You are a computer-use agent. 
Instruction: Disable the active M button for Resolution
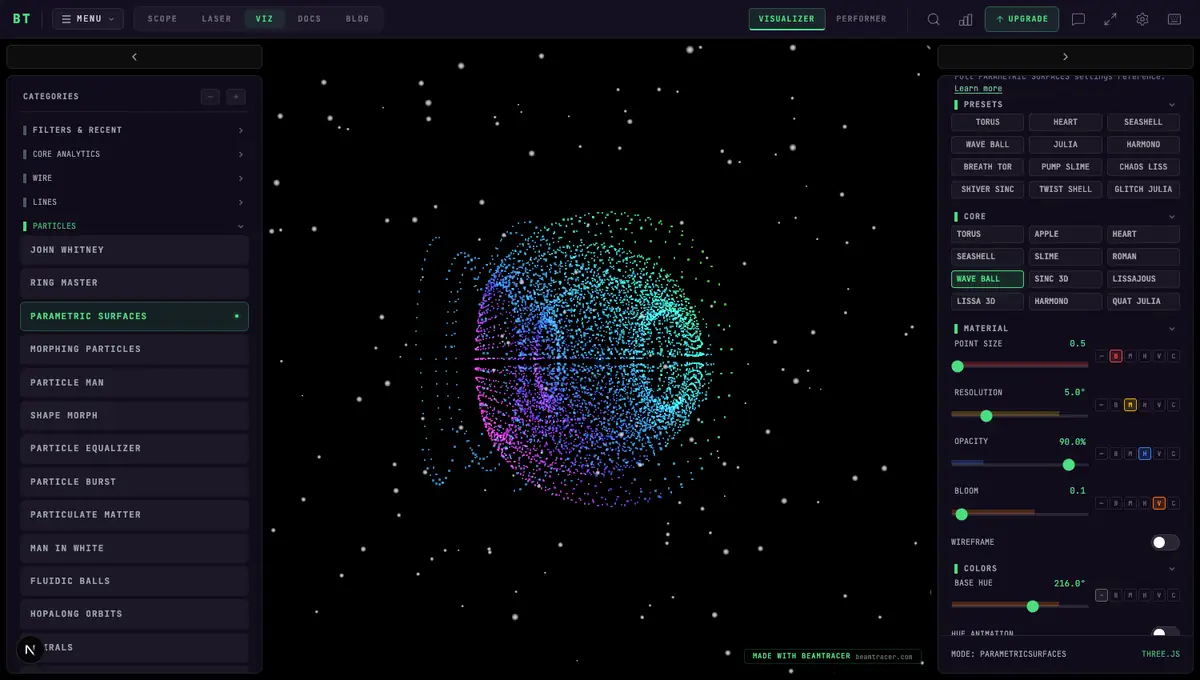[1130, 405]
